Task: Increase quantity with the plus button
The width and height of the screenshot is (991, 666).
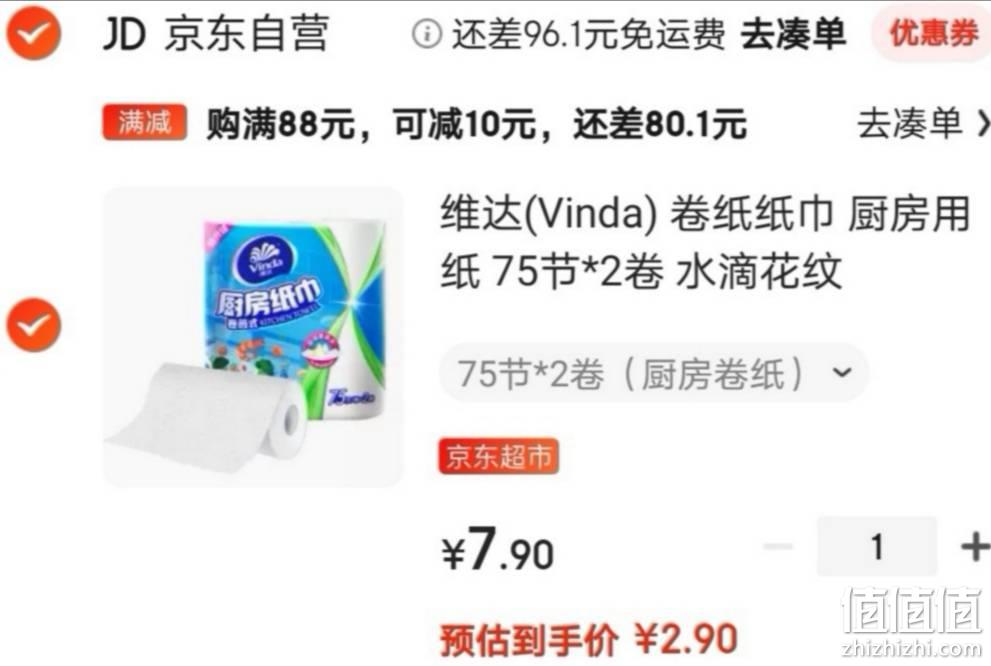Action: point(975,546)
